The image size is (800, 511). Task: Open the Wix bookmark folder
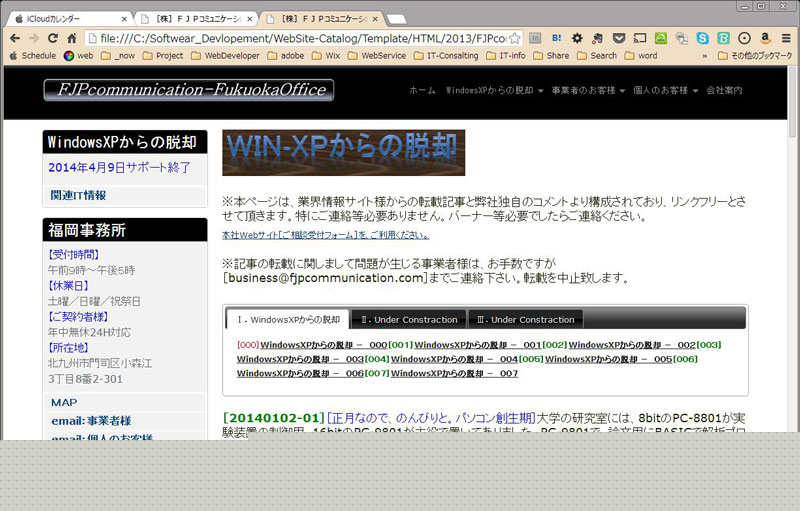click(326, 56)
